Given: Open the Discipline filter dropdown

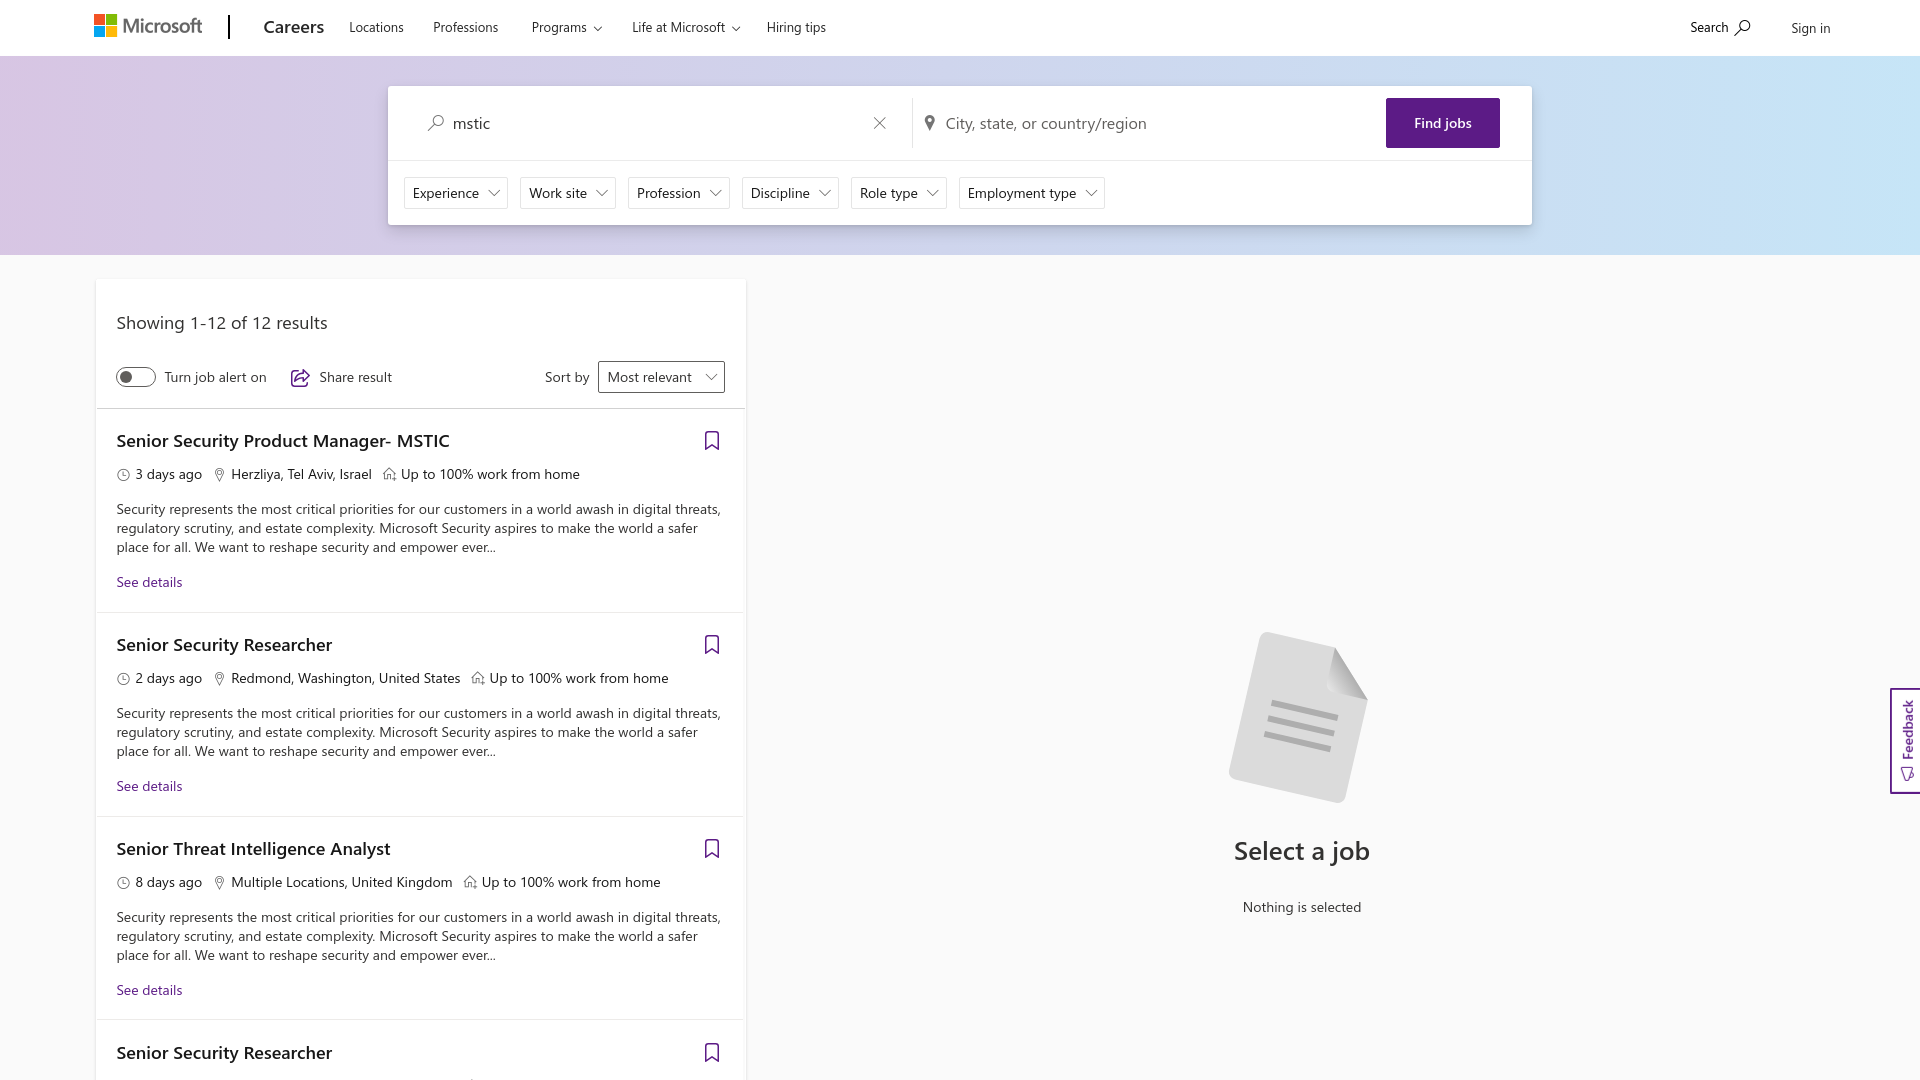Looking at the screenshot, I should coord(790,193).
